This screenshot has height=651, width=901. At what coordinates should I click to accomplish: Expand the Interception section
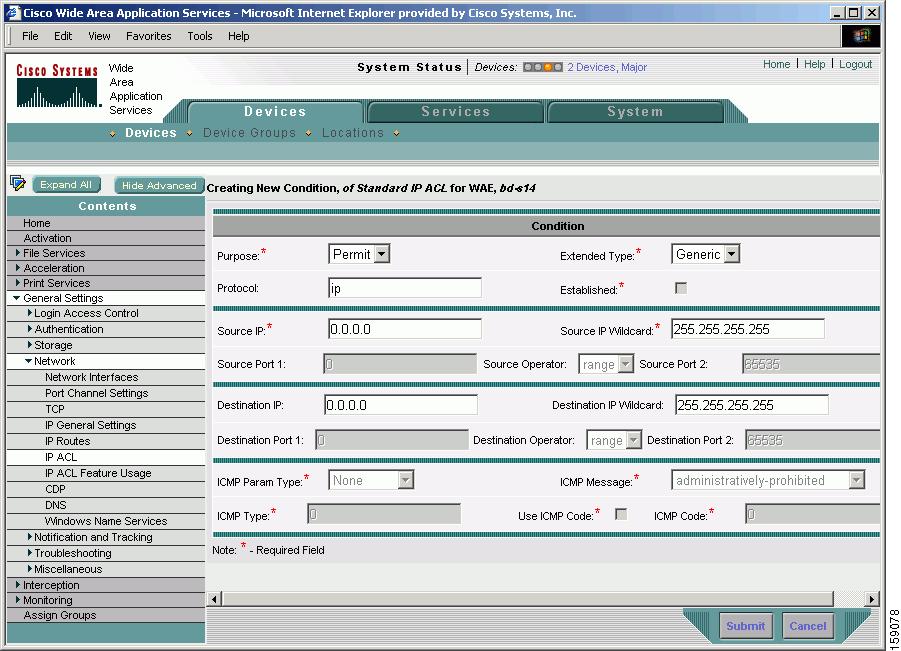pyautogui.click(x=18, y=584)
